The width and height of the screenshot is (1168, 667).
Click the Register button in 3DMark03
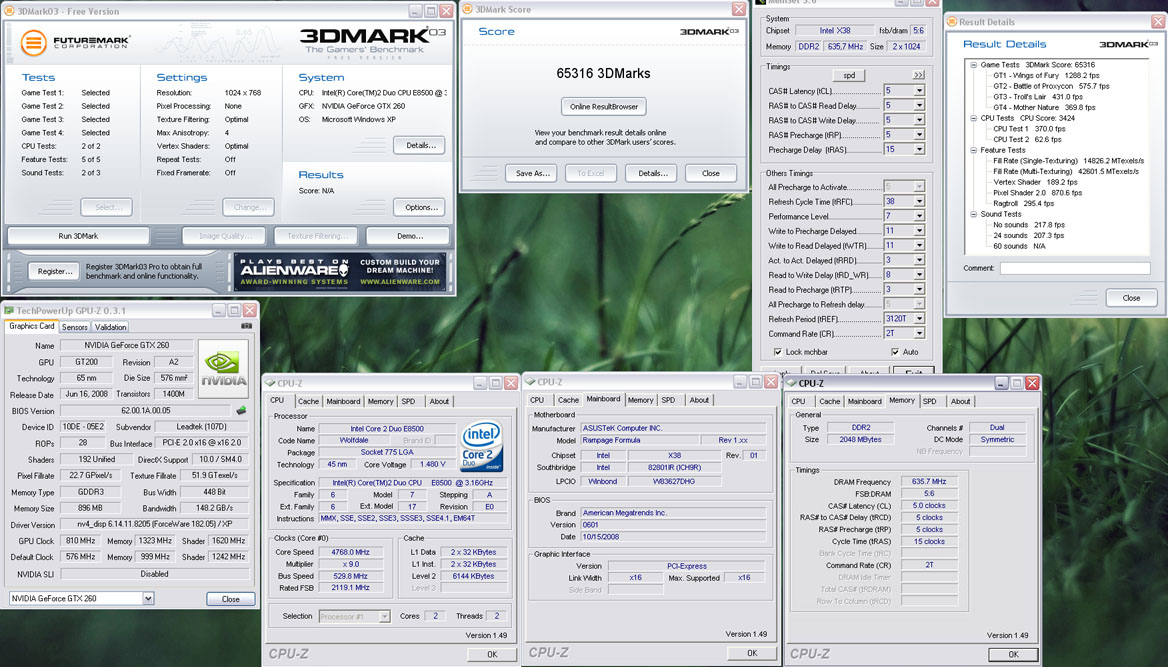[55, 271]
